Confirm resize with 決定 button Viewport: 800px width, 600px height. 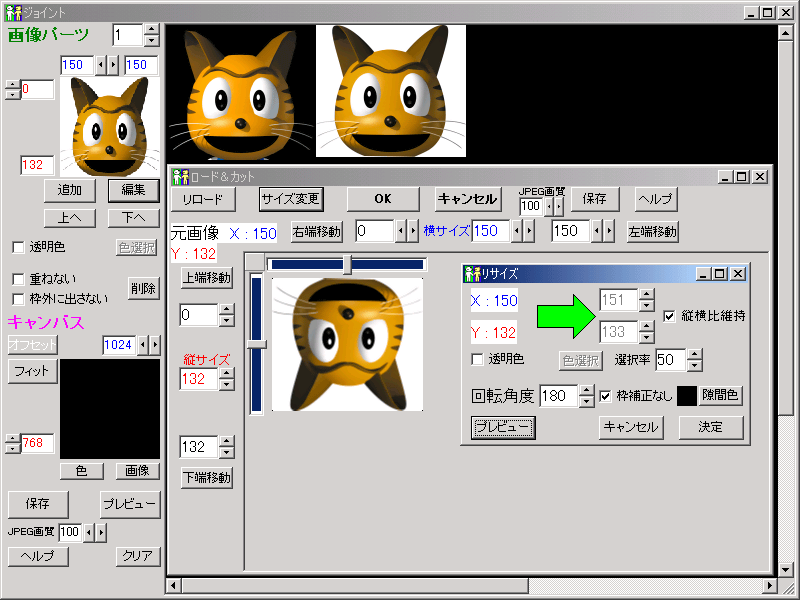[x=711, y=427]
